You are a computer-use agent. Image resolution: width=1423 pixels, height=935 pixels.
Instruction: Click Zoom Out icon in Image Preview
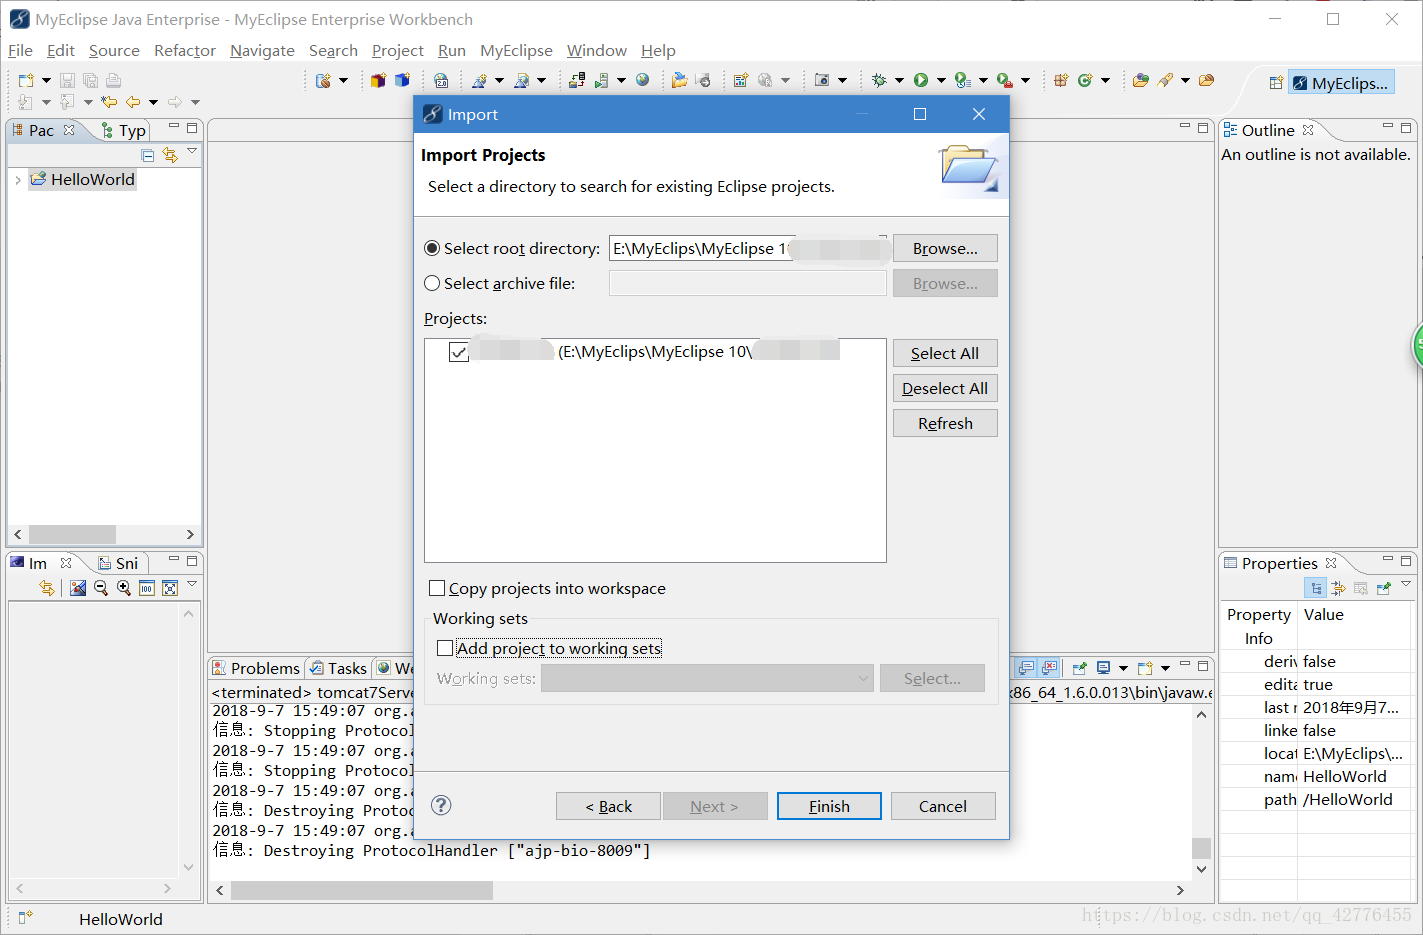[101, 588]
